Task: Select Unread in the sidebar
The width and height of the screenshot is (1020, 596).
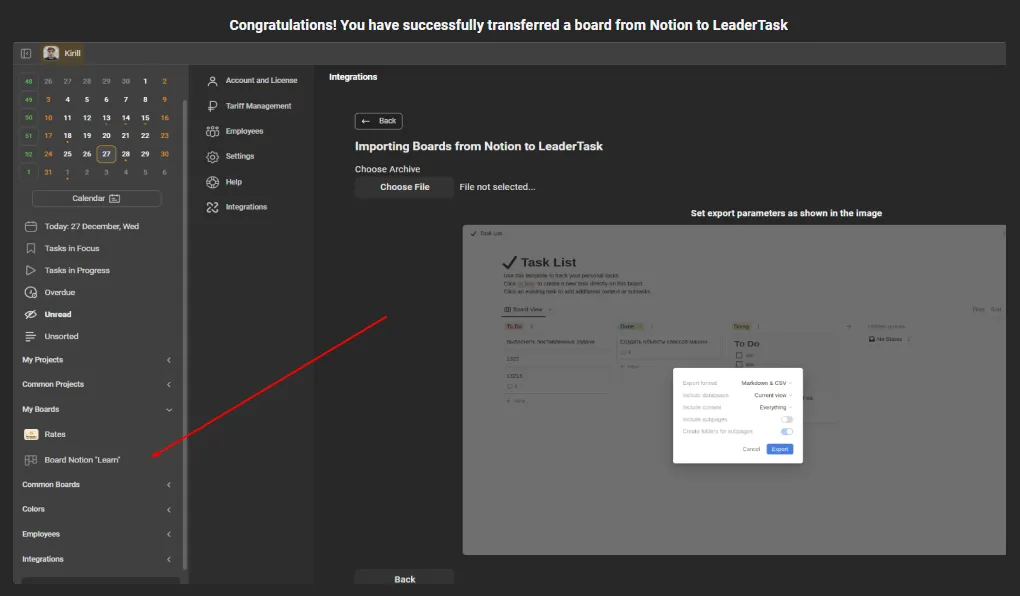Action: pyautogui.click(x=58, y=315)
